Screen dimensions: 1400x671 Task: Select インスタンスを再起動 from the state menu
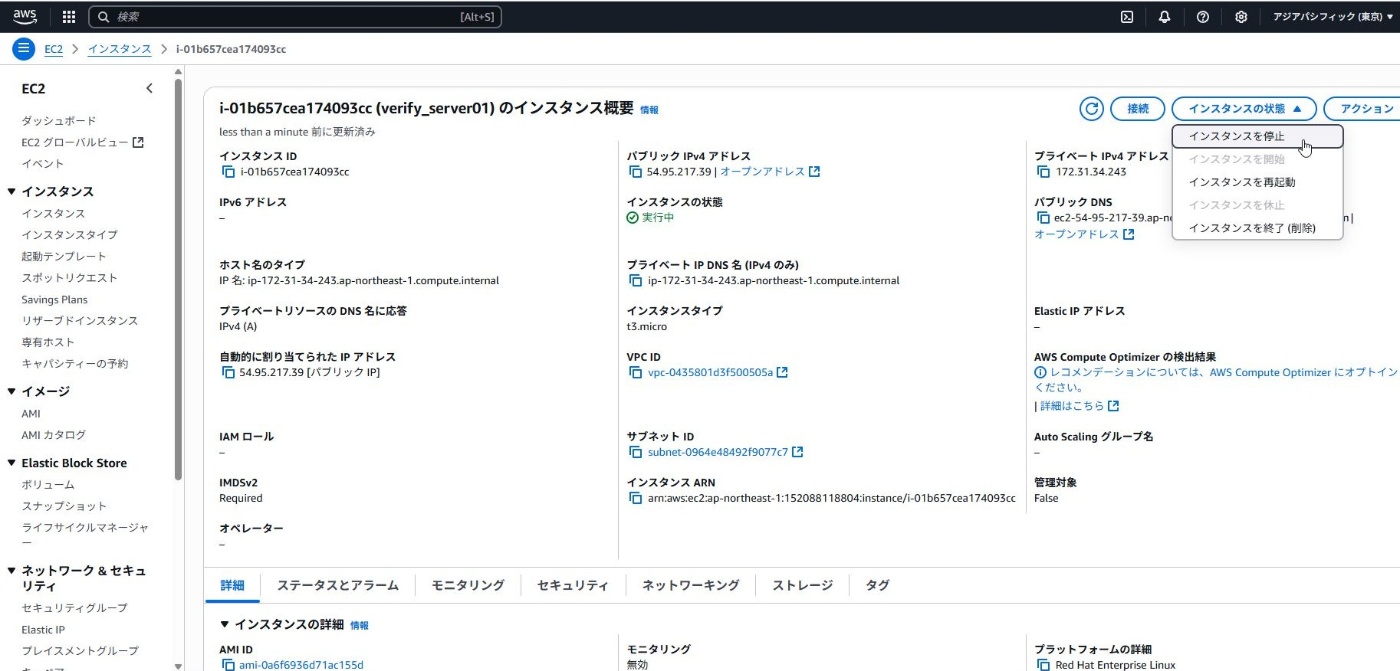(x=1258, y=182)
